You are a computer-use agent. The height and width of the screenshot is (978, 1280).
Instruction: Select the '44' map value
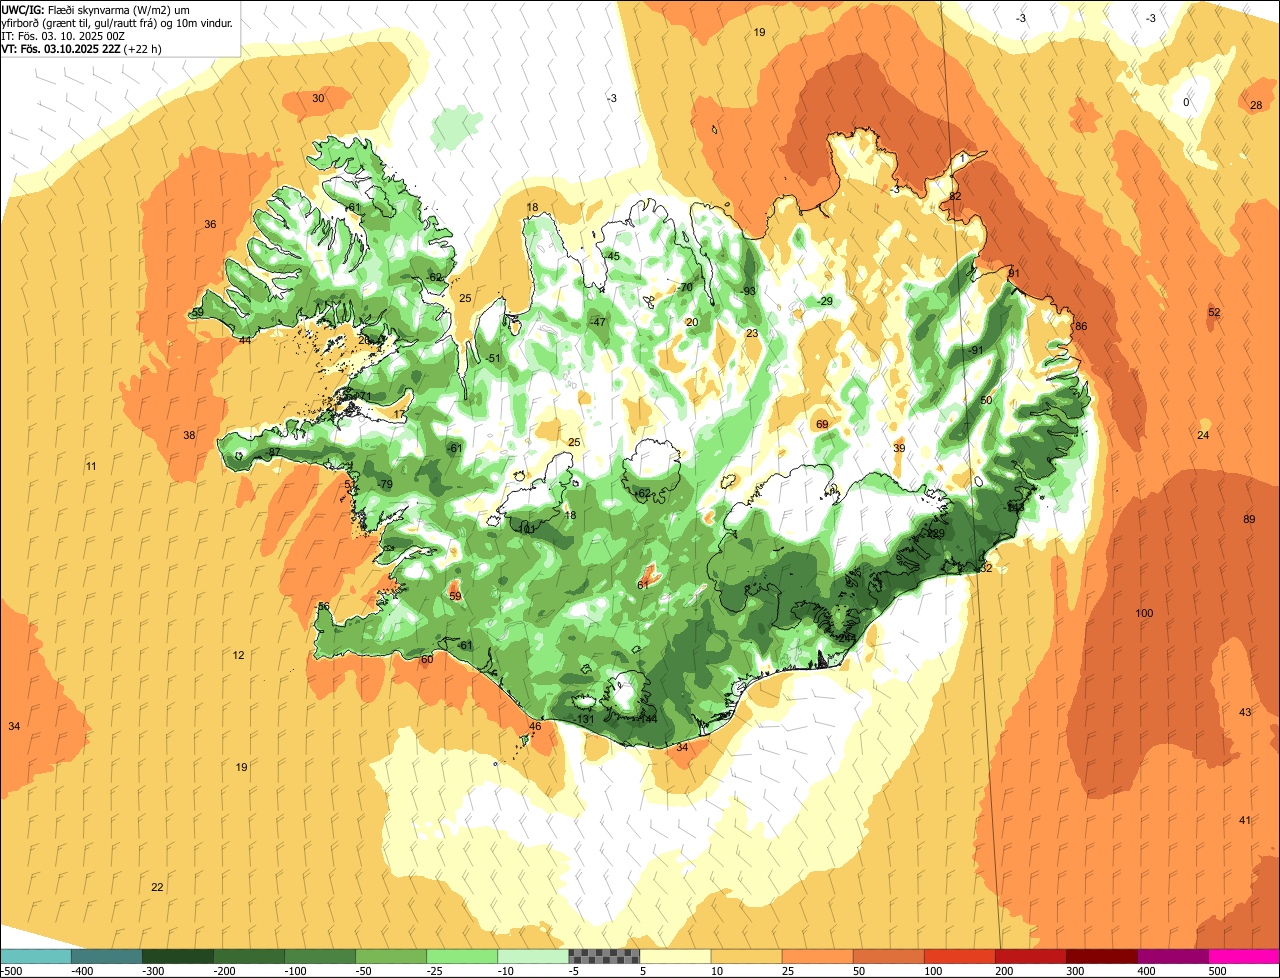tap(245, 340)
